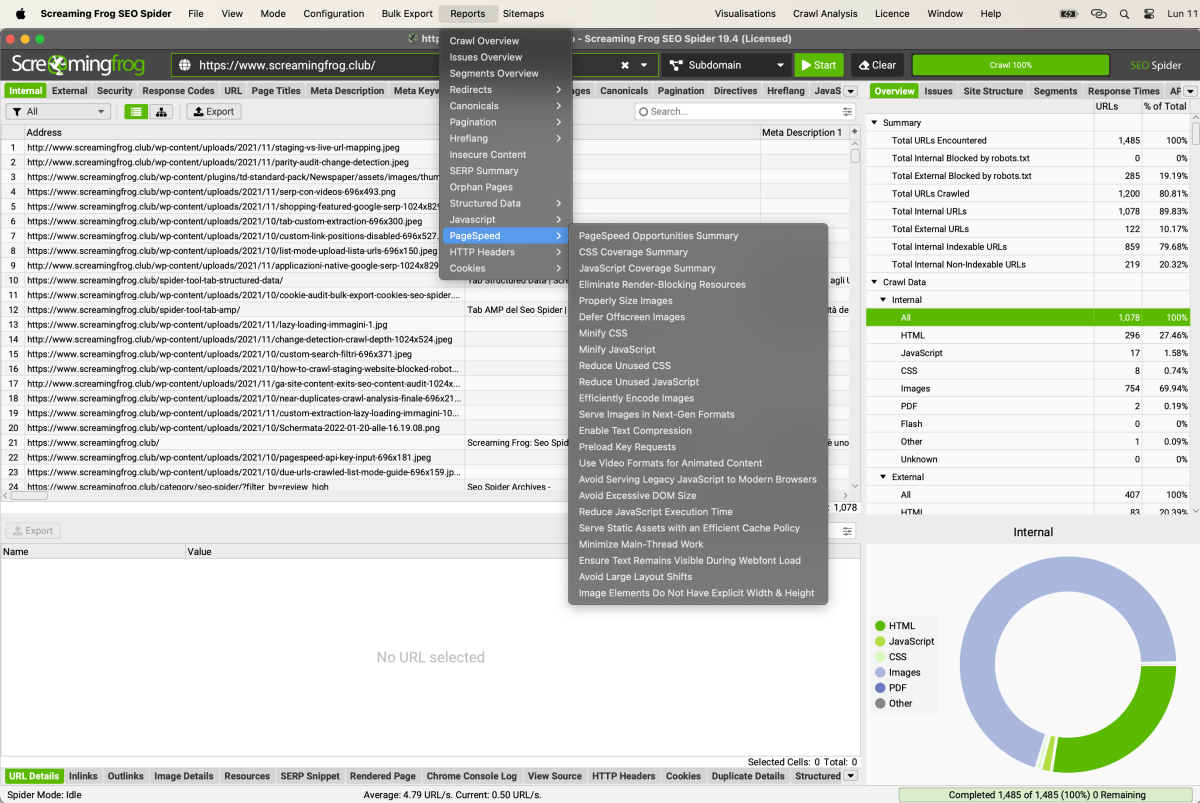Click the Clear button
Viewport: 1200px width, 803px height.
877,63
